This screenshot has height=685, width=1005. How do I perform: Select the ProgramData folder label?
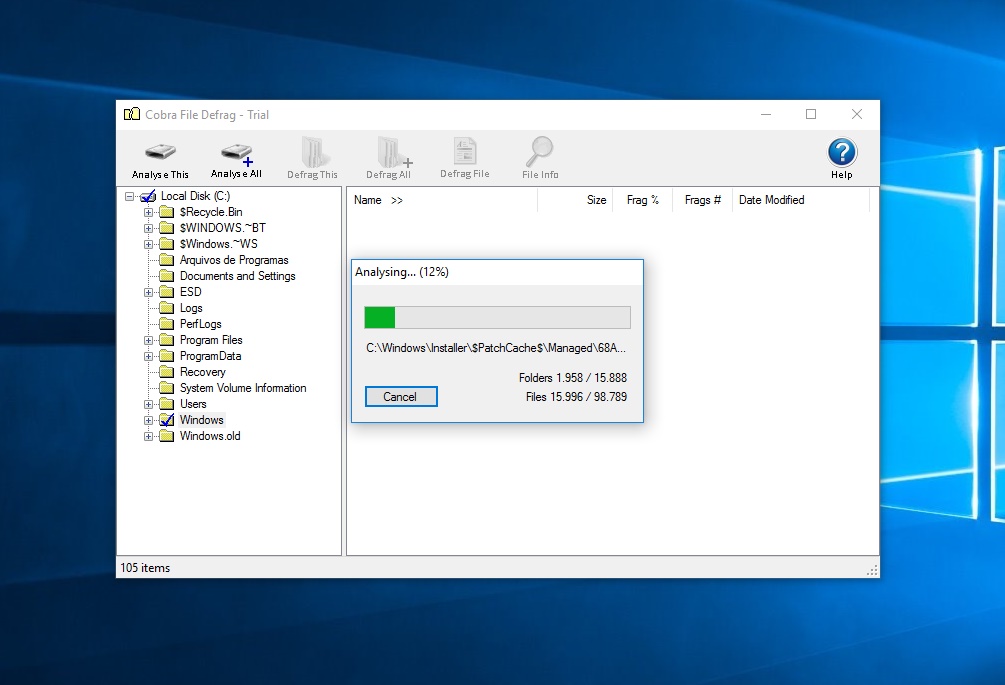(x=210, y=356)
